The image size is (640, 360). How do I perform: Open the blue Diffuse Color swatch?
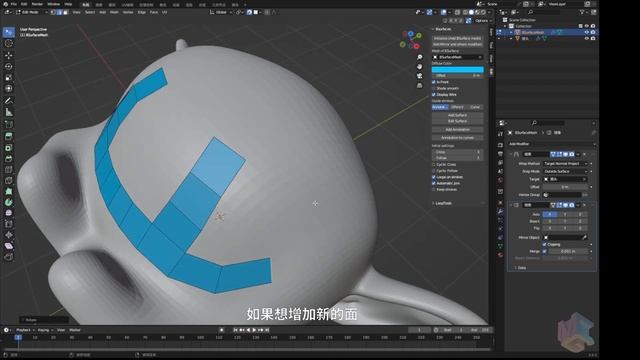[x=458, y=70]
